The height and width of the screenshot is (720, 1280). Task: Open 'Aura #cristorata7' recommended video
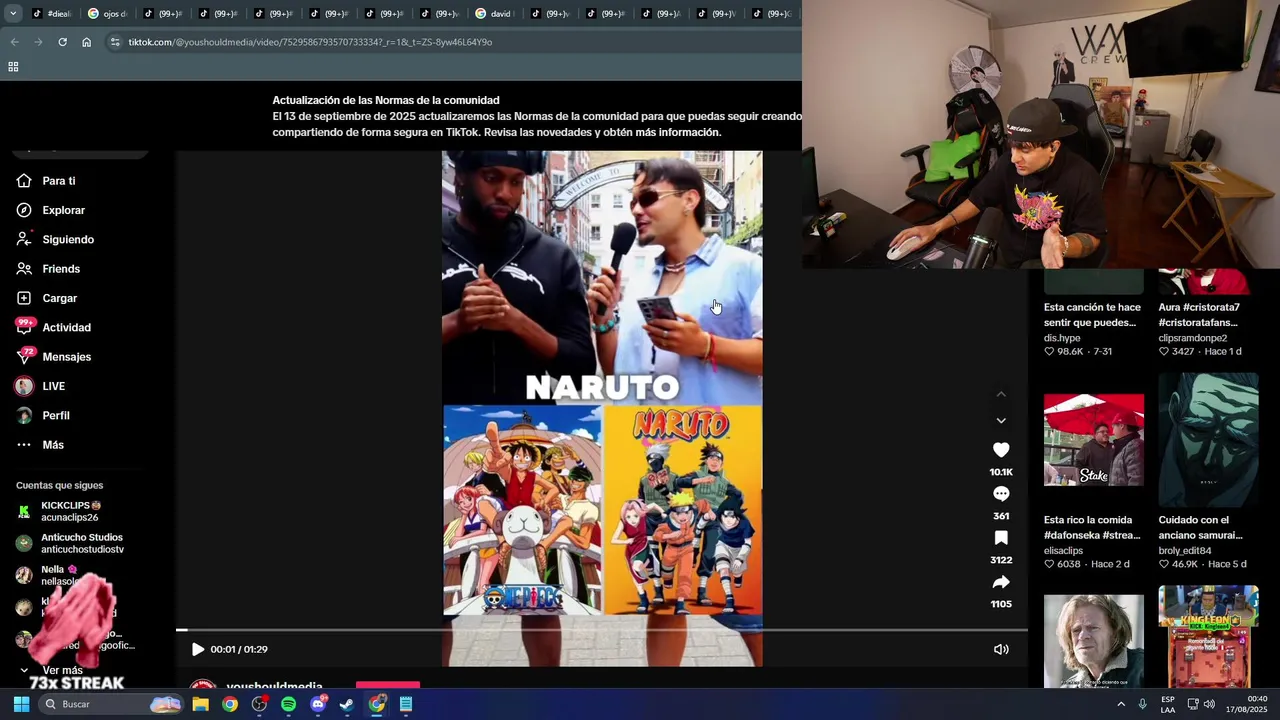[x=1199, y=315]
